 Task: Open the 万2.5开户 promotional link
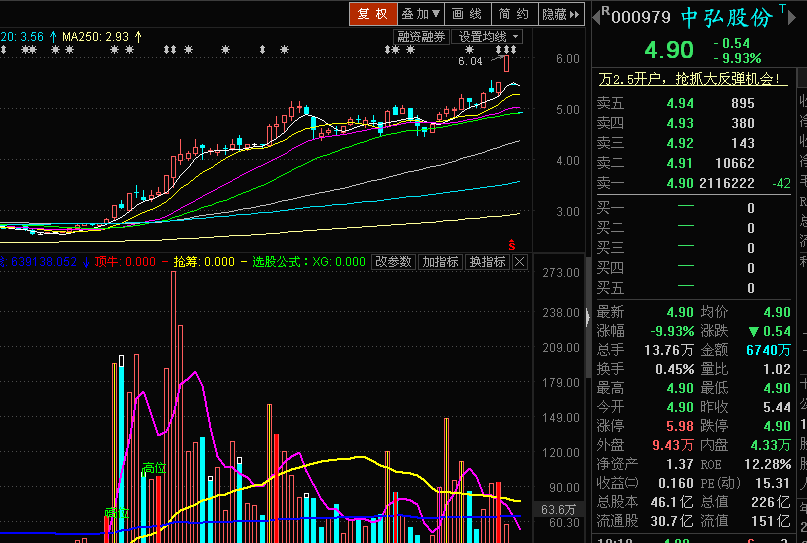(x=693, y=79)
